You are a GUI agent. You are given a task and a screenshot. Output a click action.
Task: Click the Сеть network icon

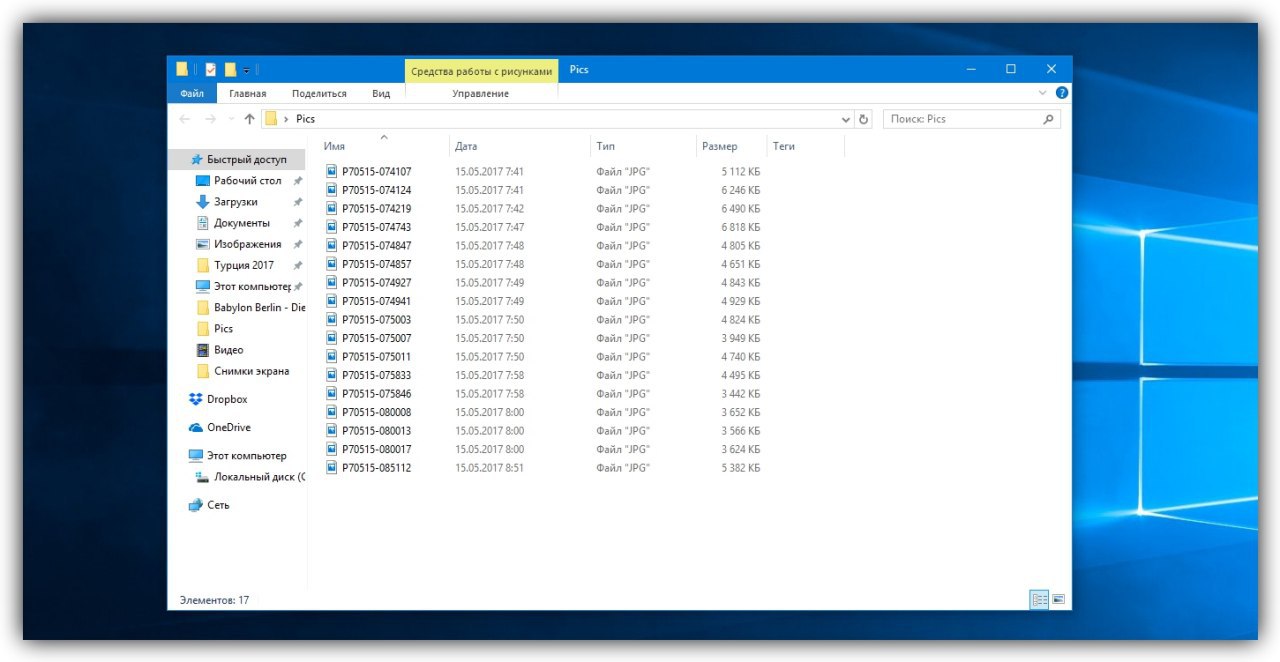pyautogui.click(x=196, y=505)
